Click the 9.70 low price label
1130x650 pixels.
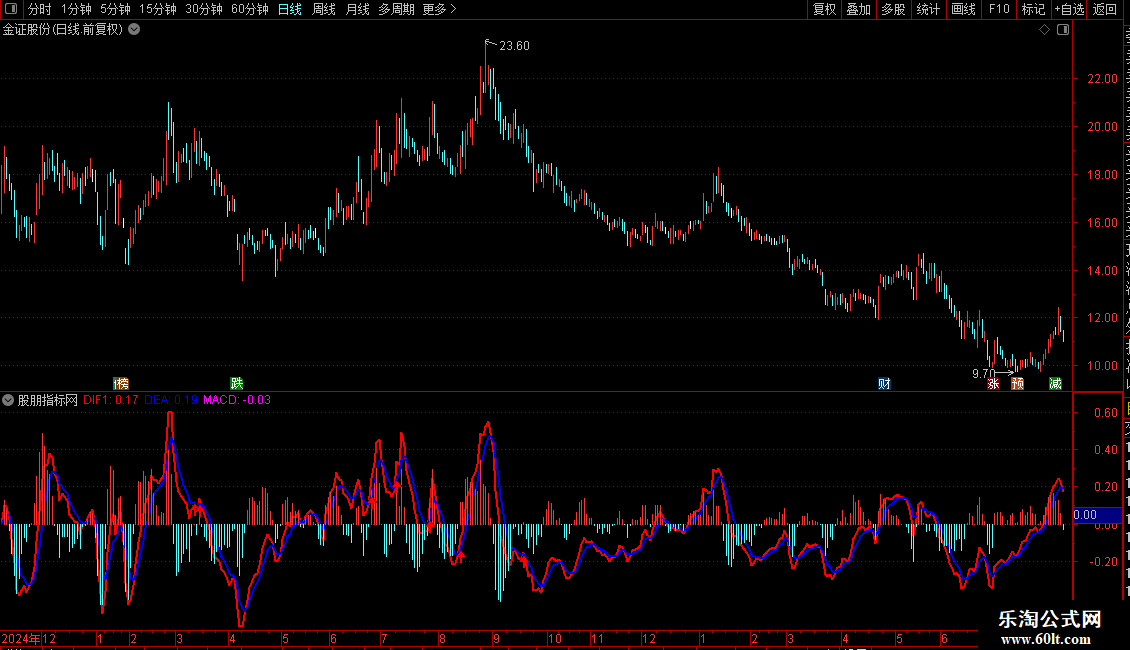pos(983,373)
